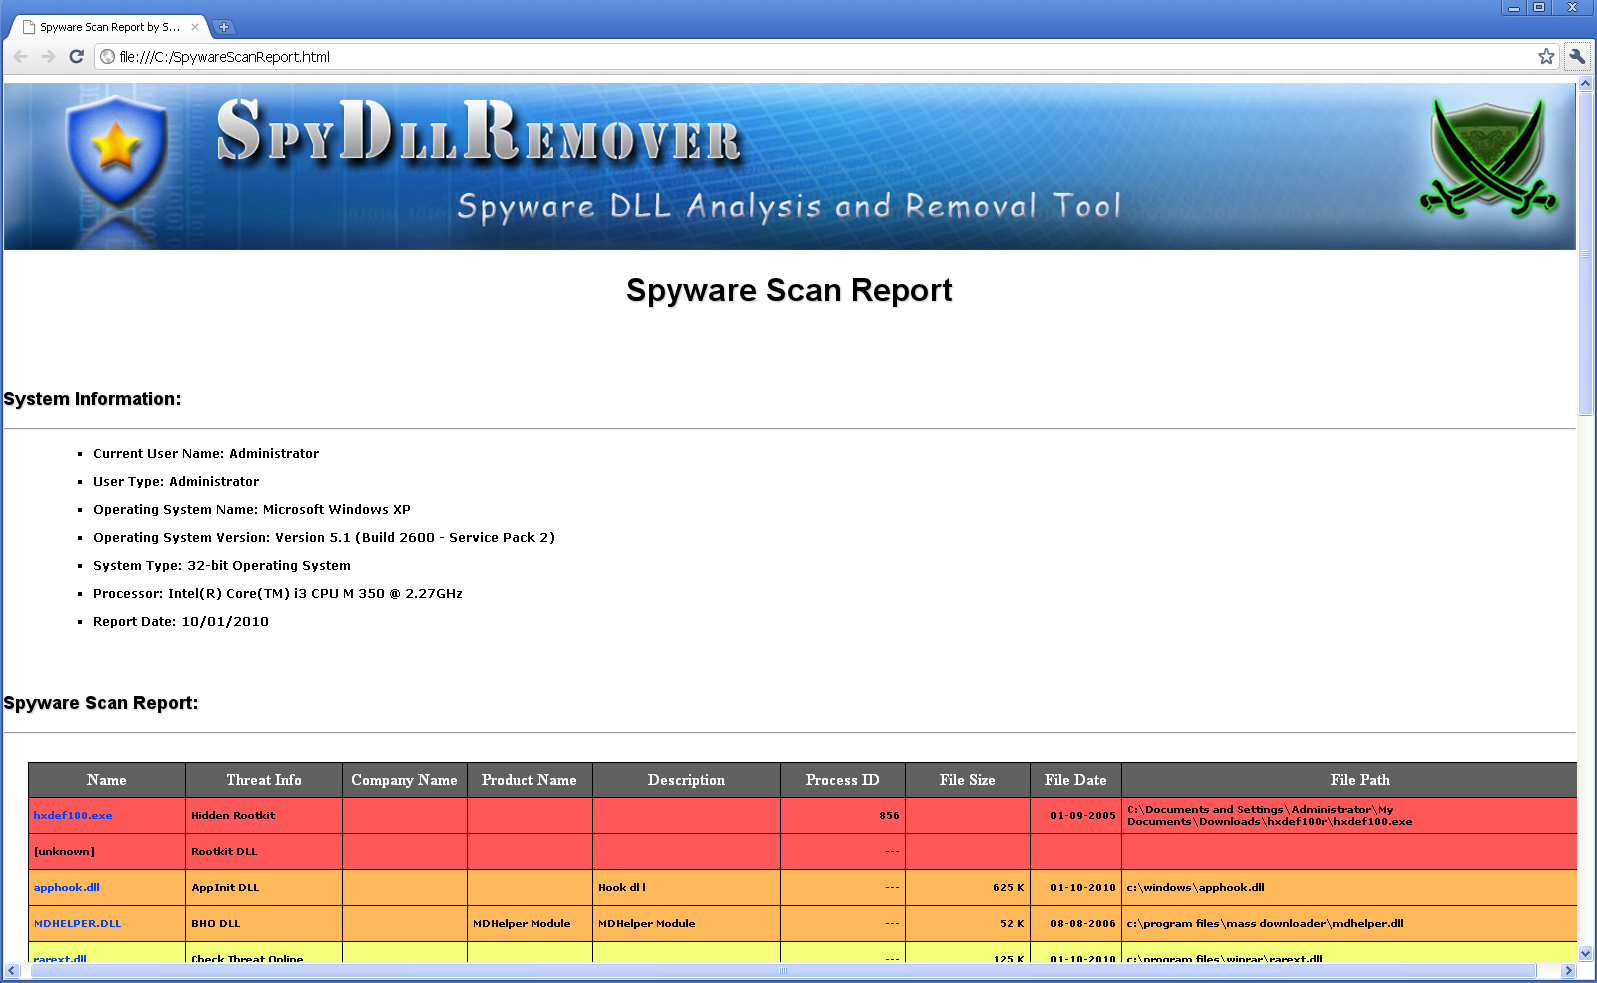The width and height of the screenshot is (1597, 983).
Task: Open a new tab with plus button
Action: click(224, 27)
